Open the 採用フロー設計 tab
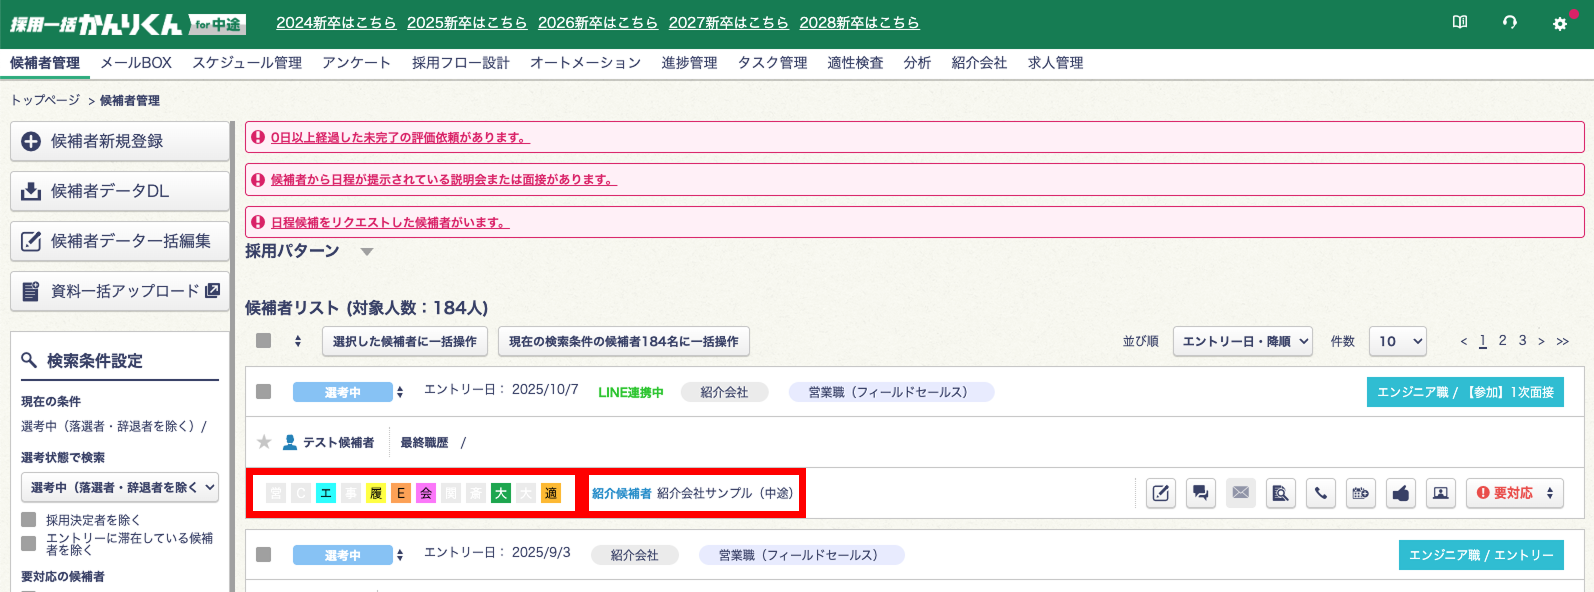The width and height of the screenshot is (1594, 592). coord(460,63)
